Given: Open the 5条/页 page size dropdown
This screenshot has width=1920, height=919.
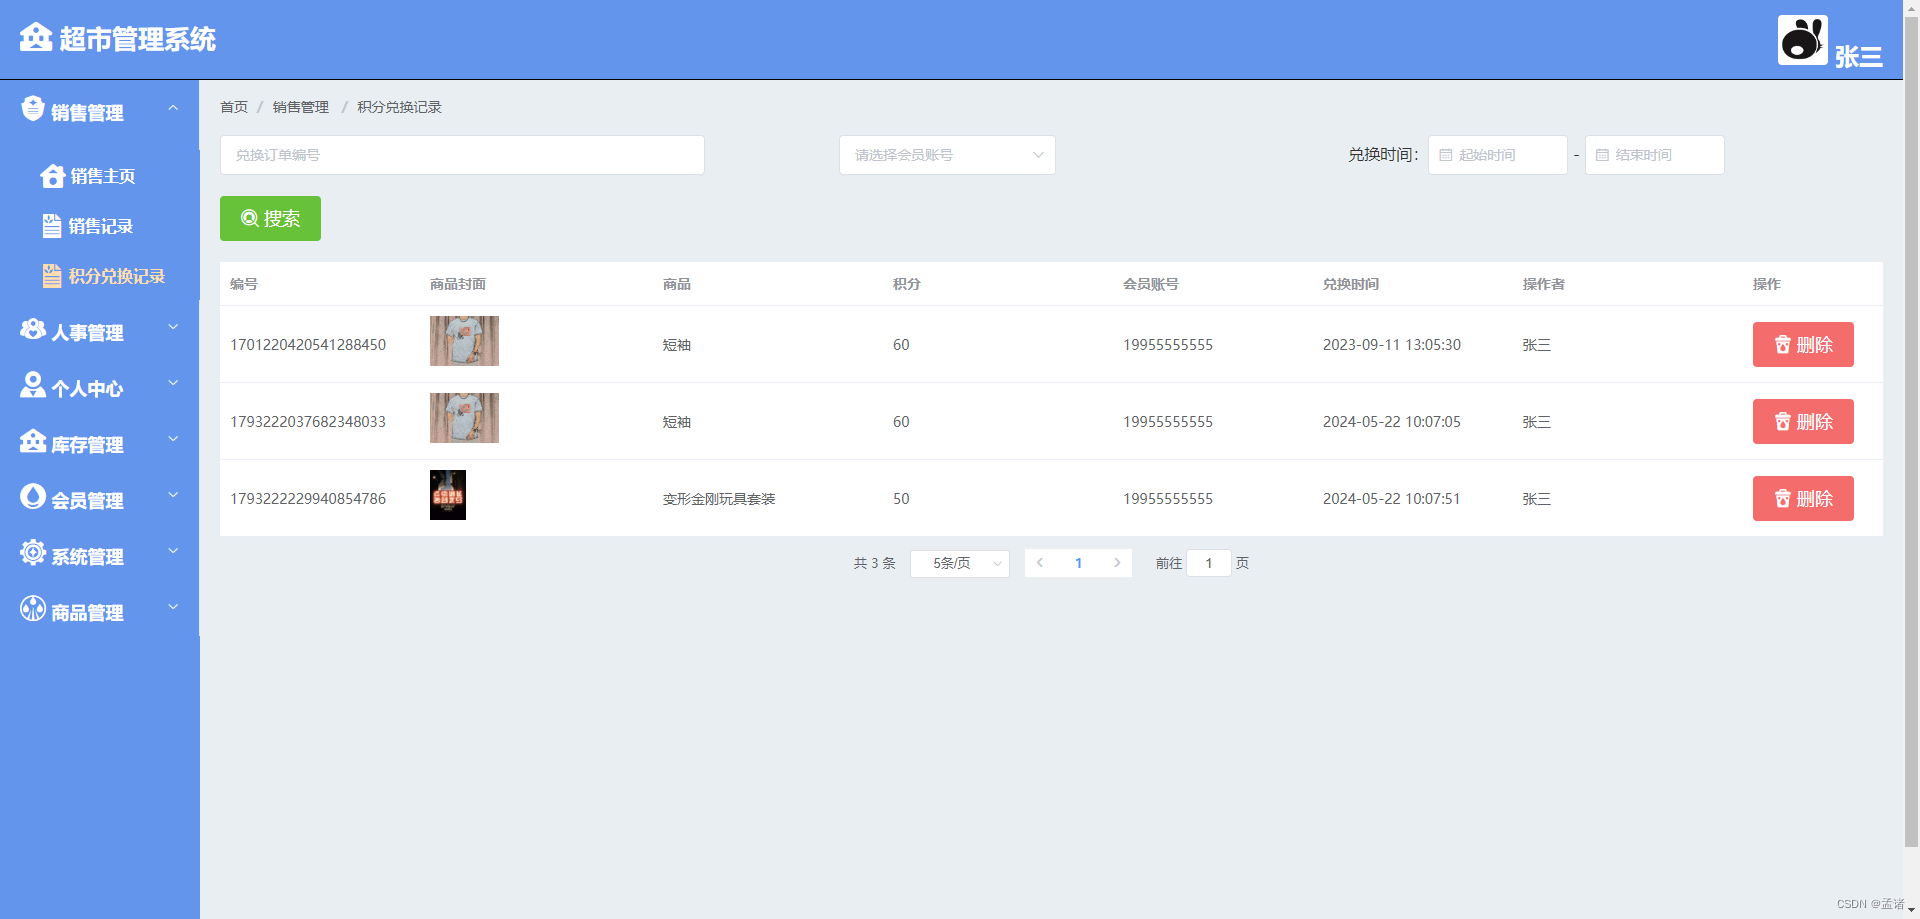Looking at the screenshot, I should pyautogui.click(x=960, y=564).
